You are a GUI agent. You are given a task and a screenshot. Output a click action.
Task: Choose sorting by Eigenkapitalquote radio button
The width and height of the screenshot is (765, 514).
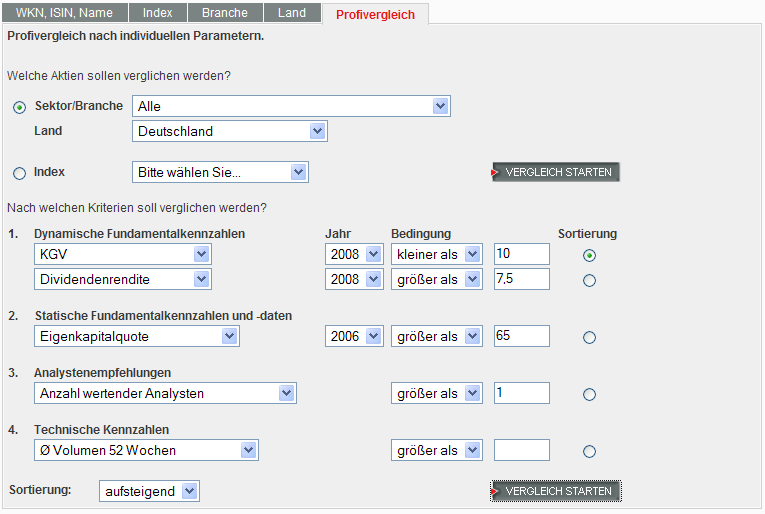(x=589, y=338)
